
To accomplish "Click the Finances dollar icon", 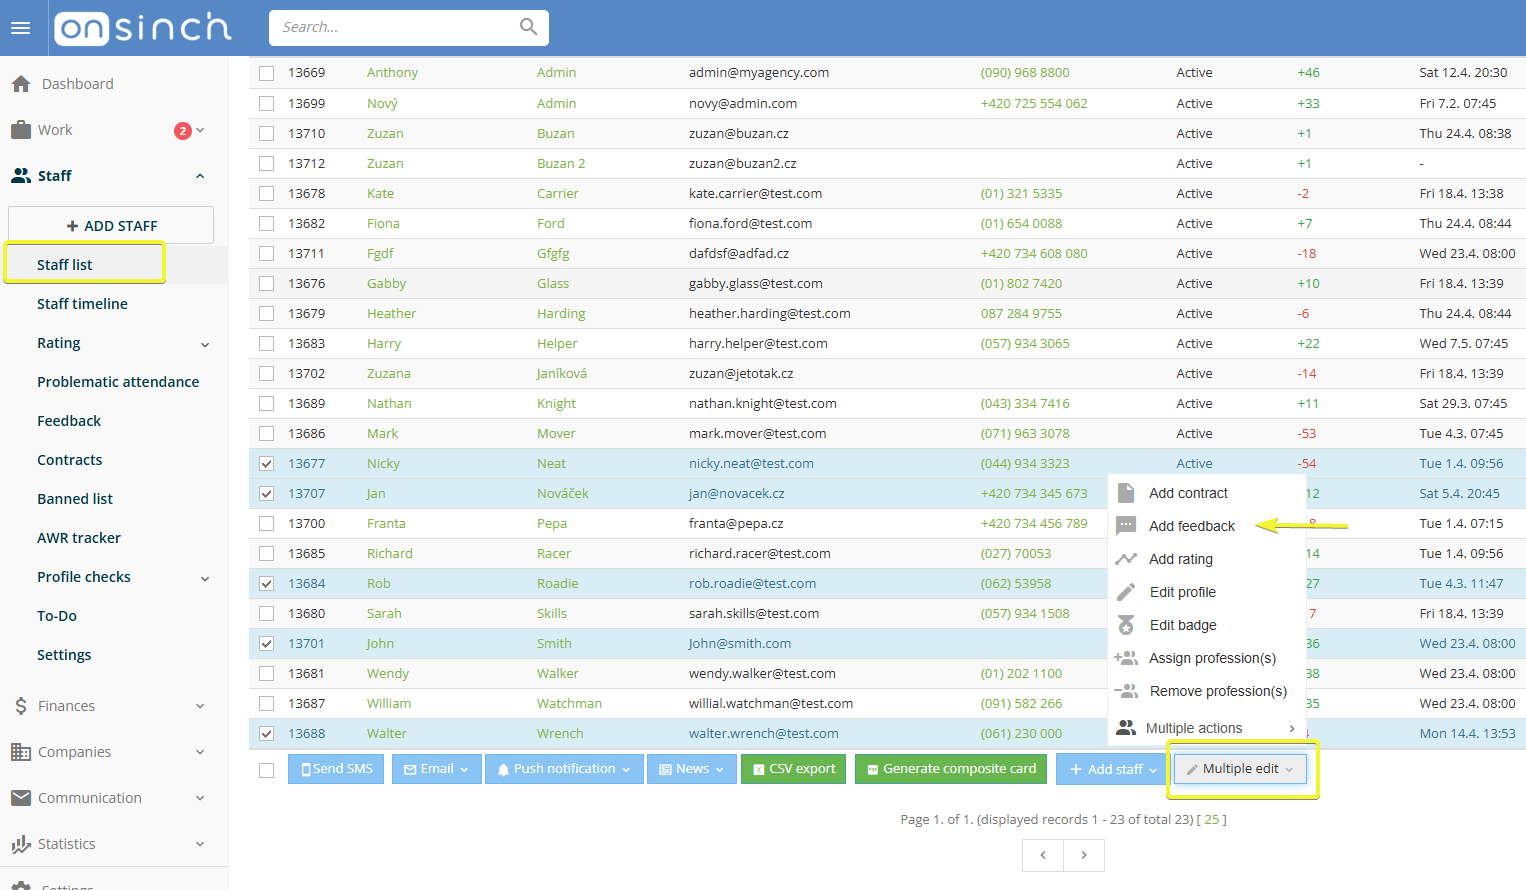I will [21, 706].
